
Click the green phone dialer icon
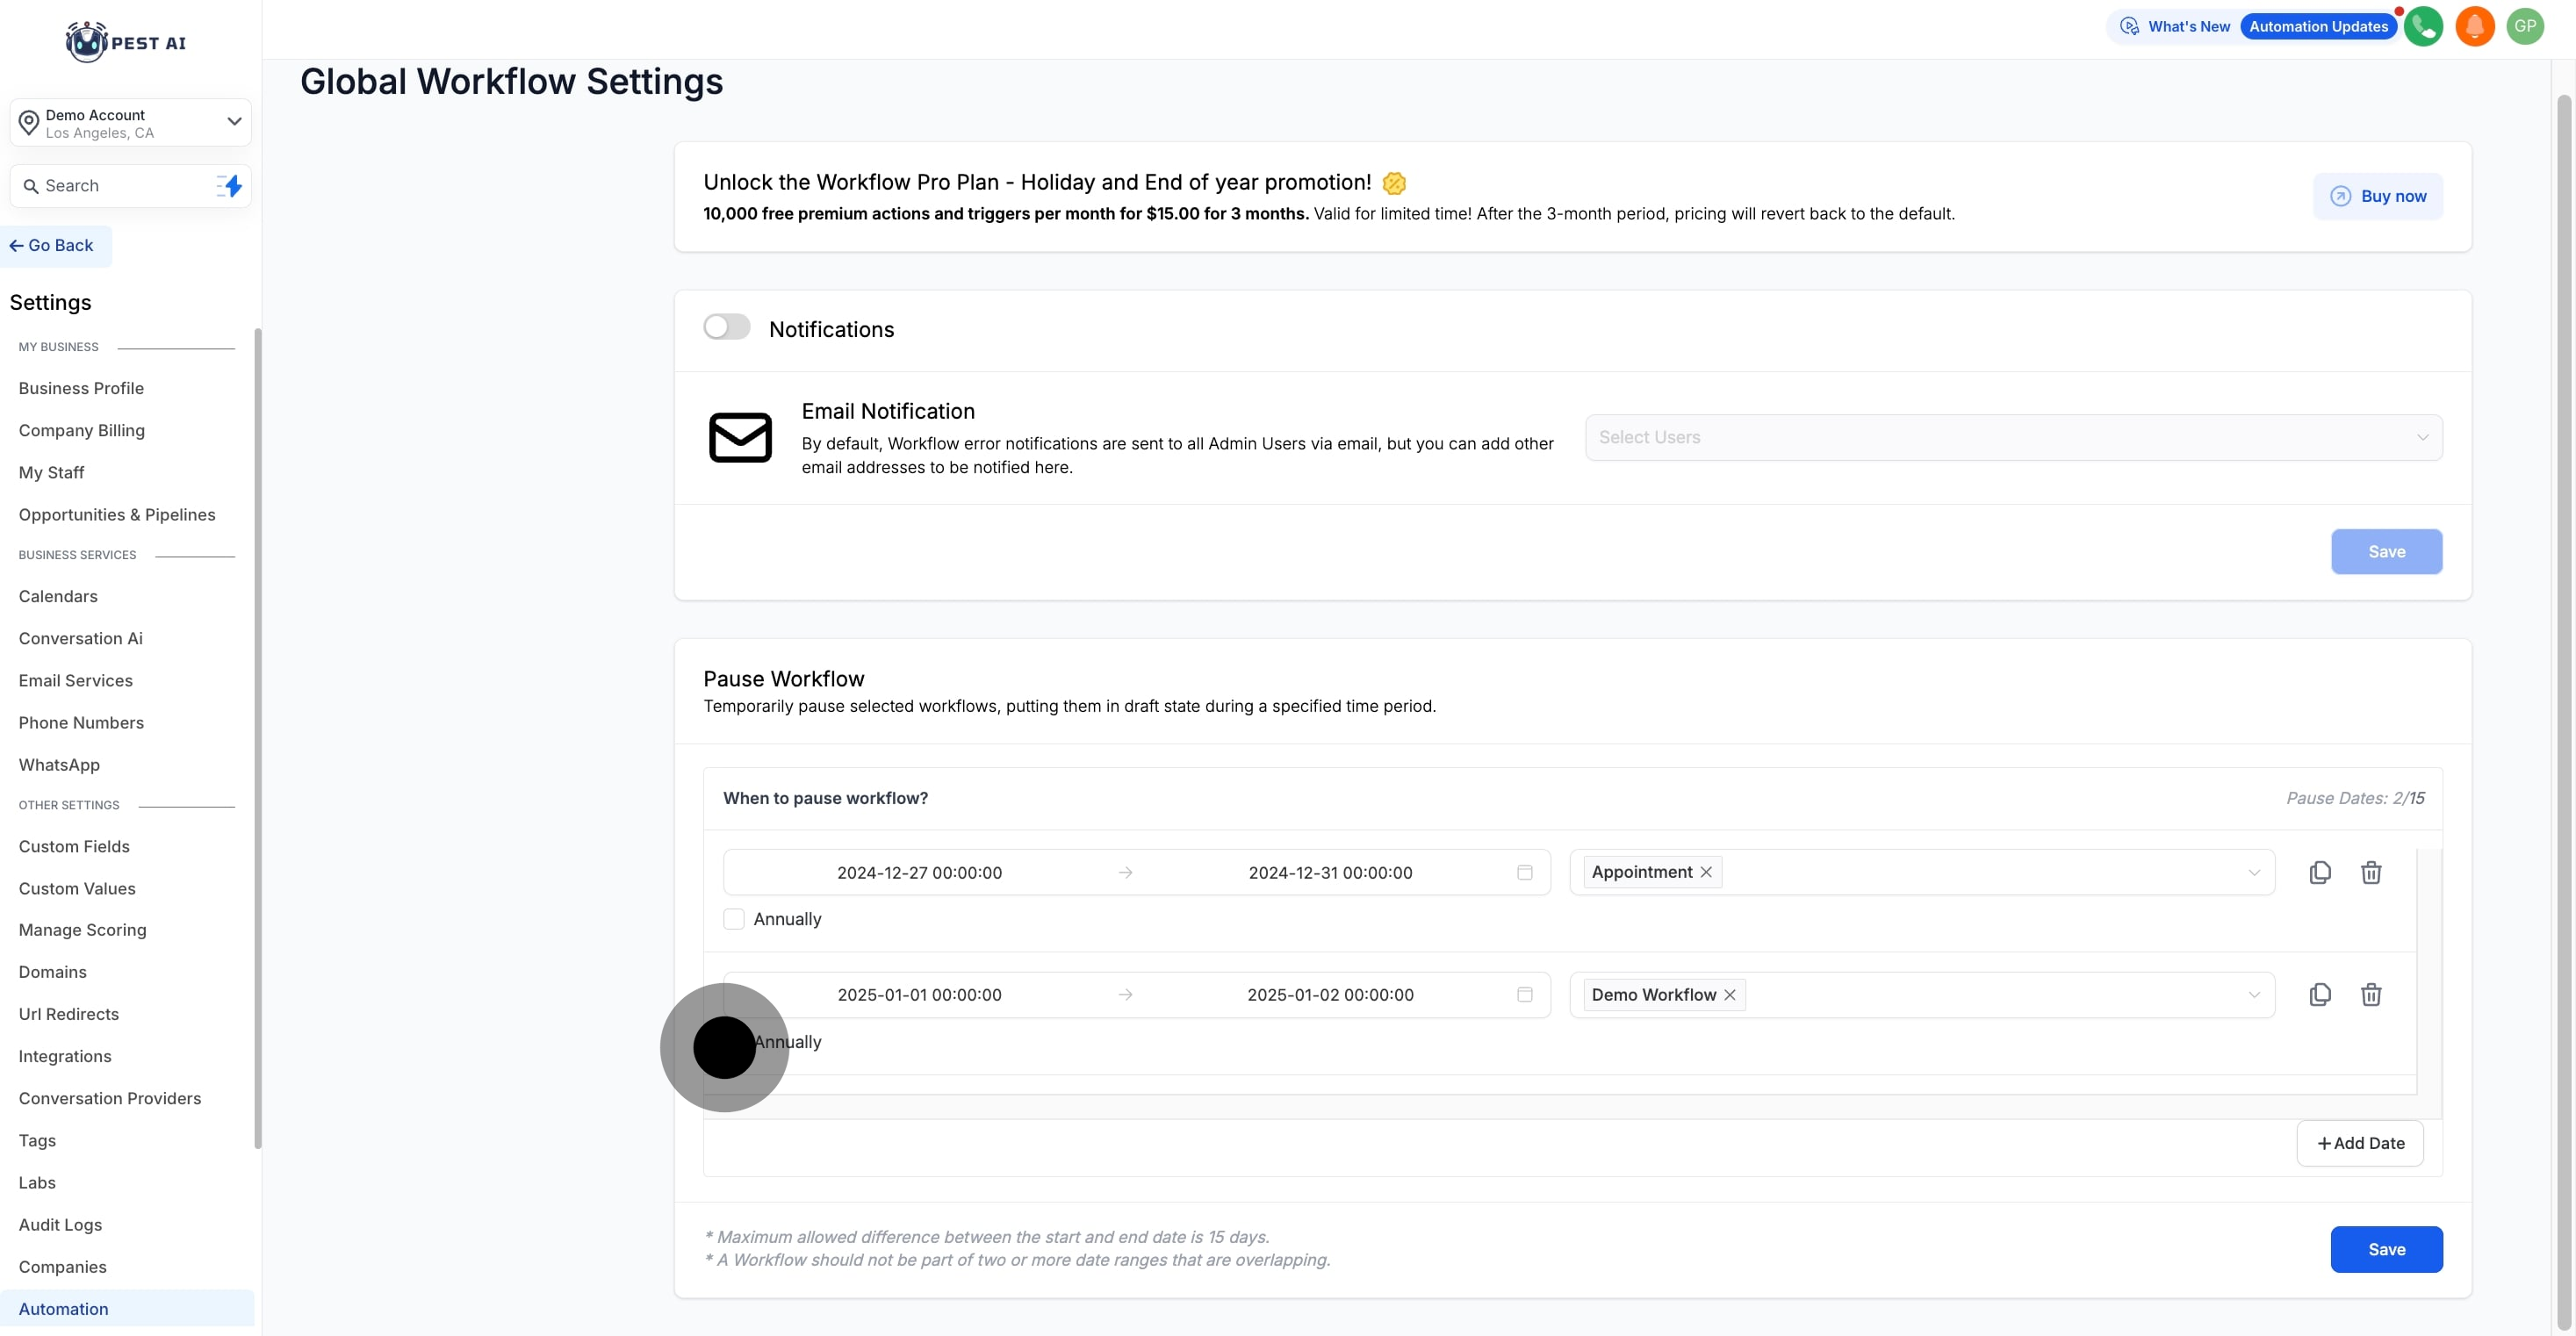2422,27
